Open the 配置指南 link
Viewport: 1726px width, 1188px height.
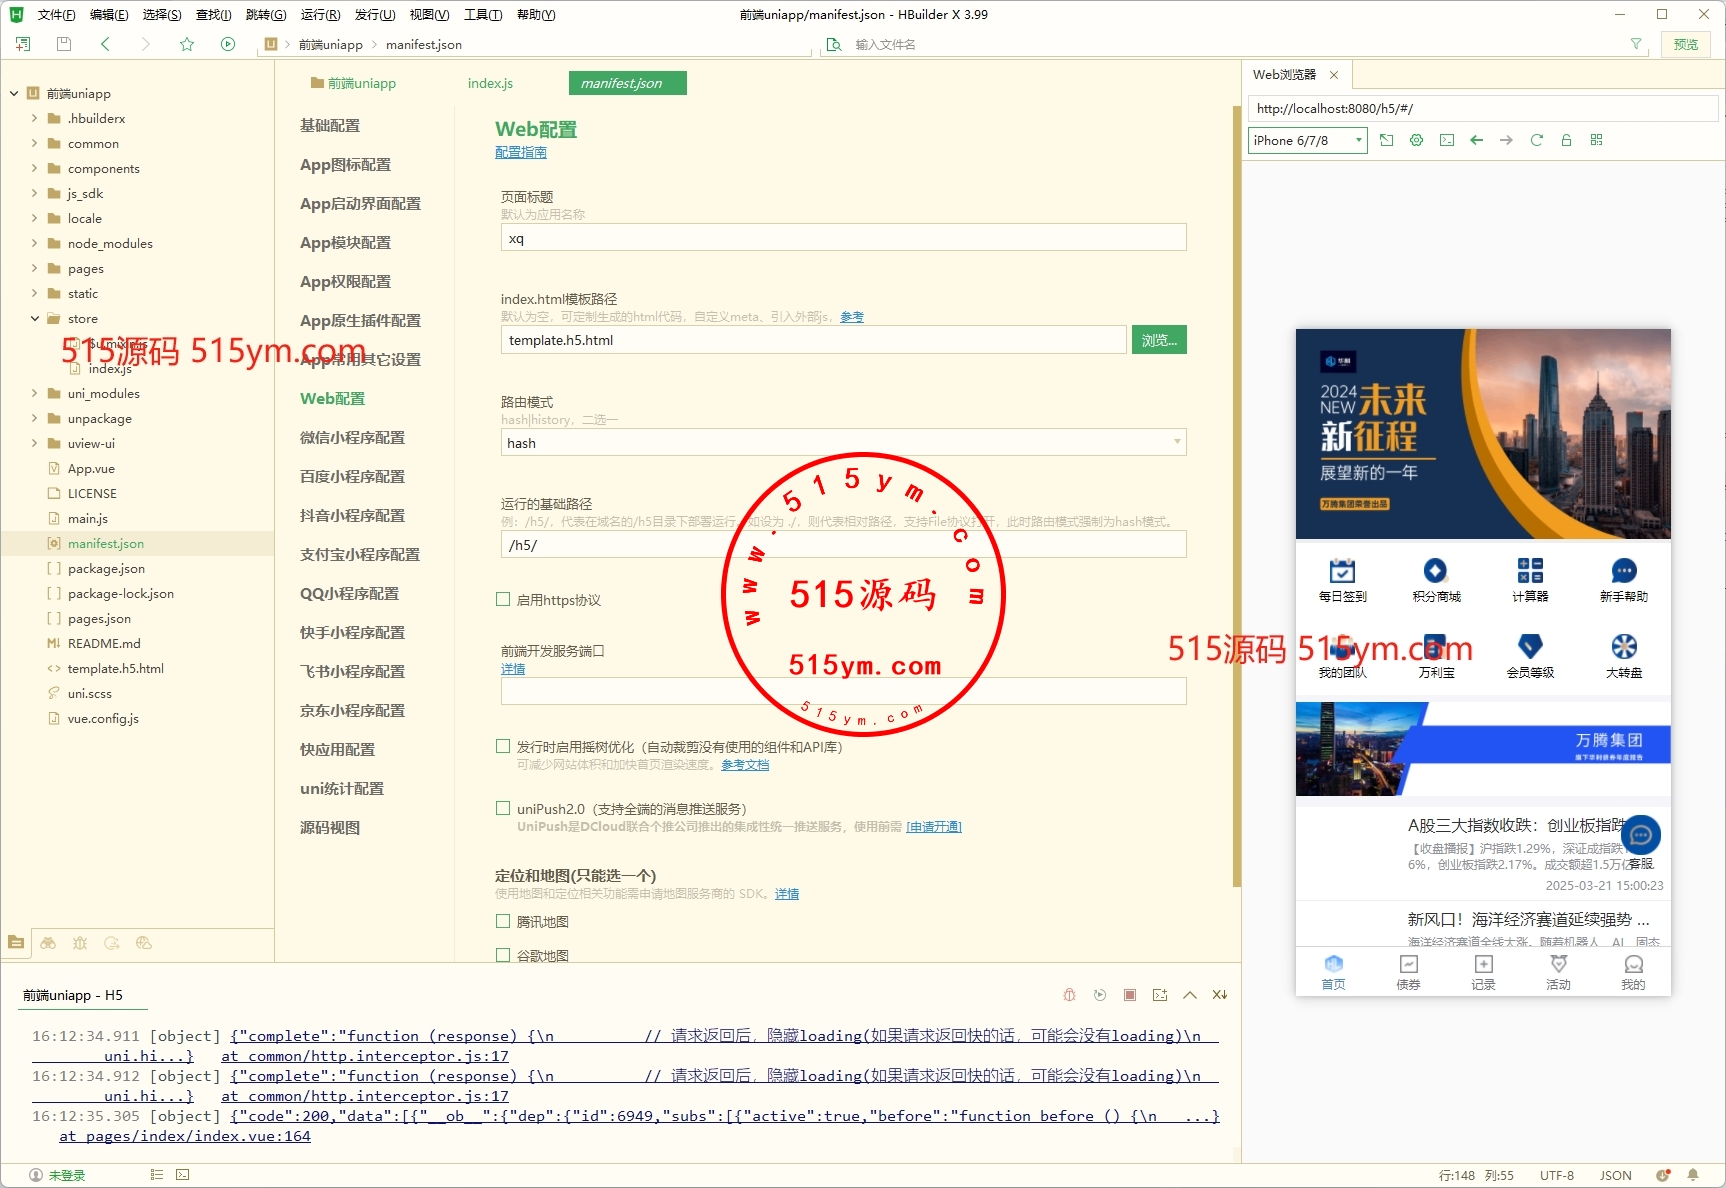pos(521,152)
